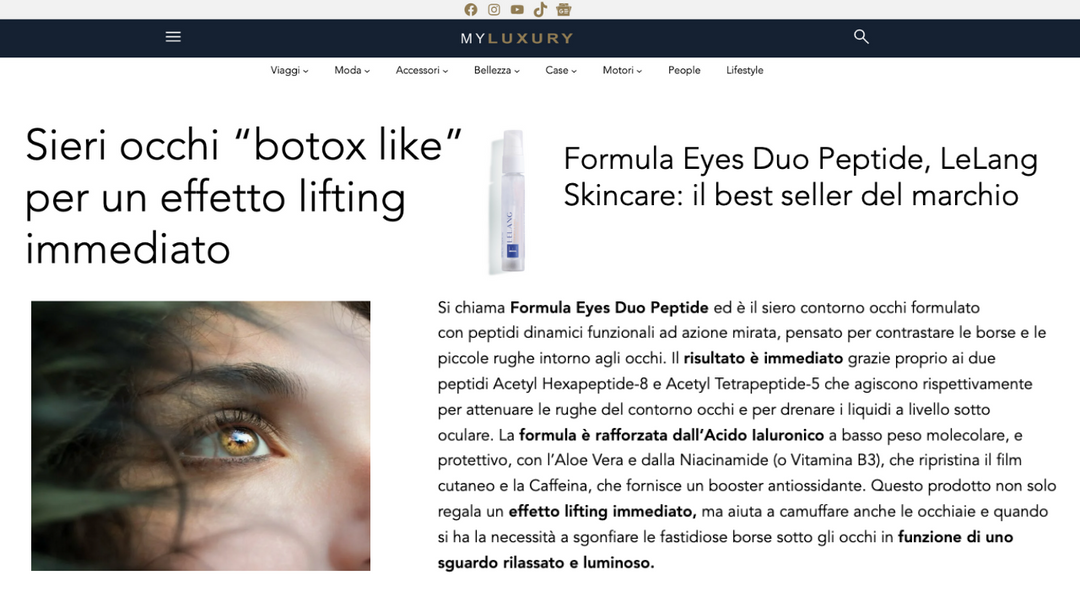Open the Lifestyle section
Viewport: 1080px width, 608px height.
745,70
